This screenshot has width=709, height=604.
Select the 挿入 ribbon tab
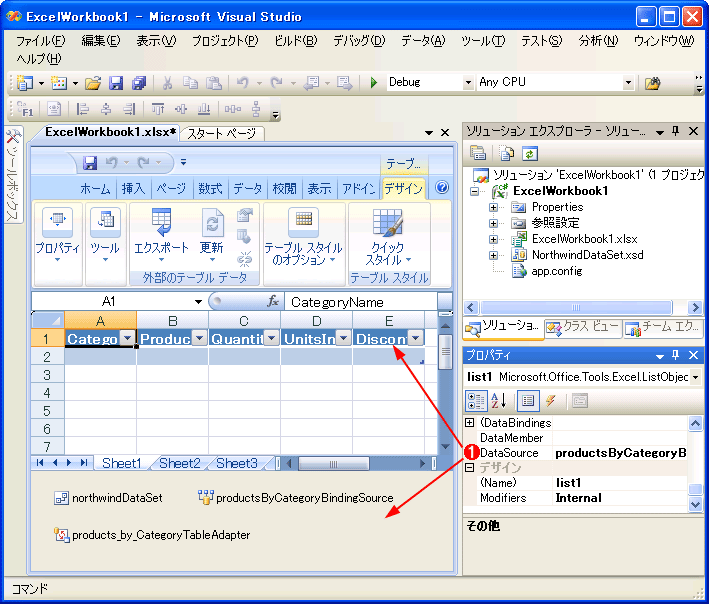pyautogui.click(x=133, y=189)
